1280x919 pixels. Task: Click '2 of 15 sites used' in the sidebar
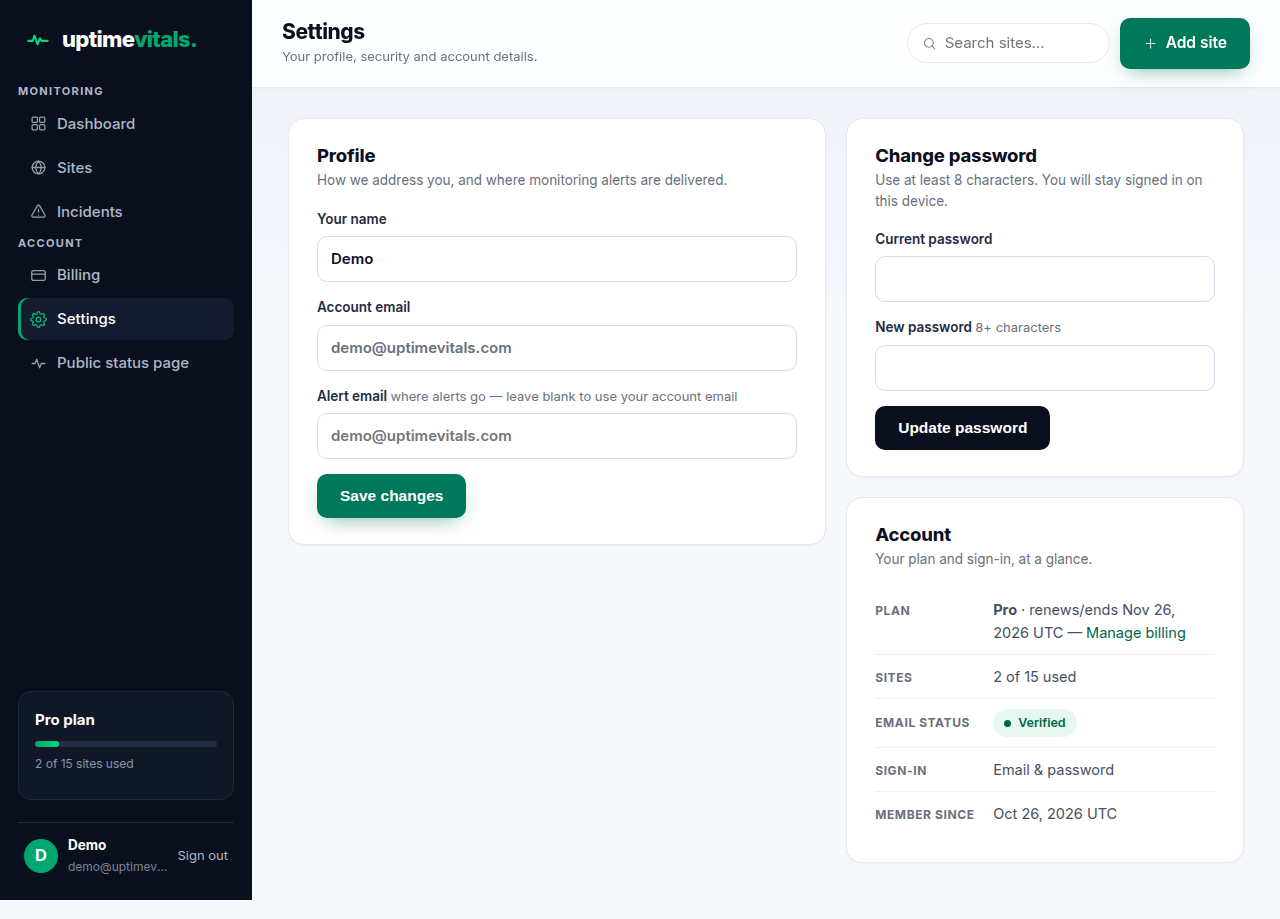(x=84, y=764)
